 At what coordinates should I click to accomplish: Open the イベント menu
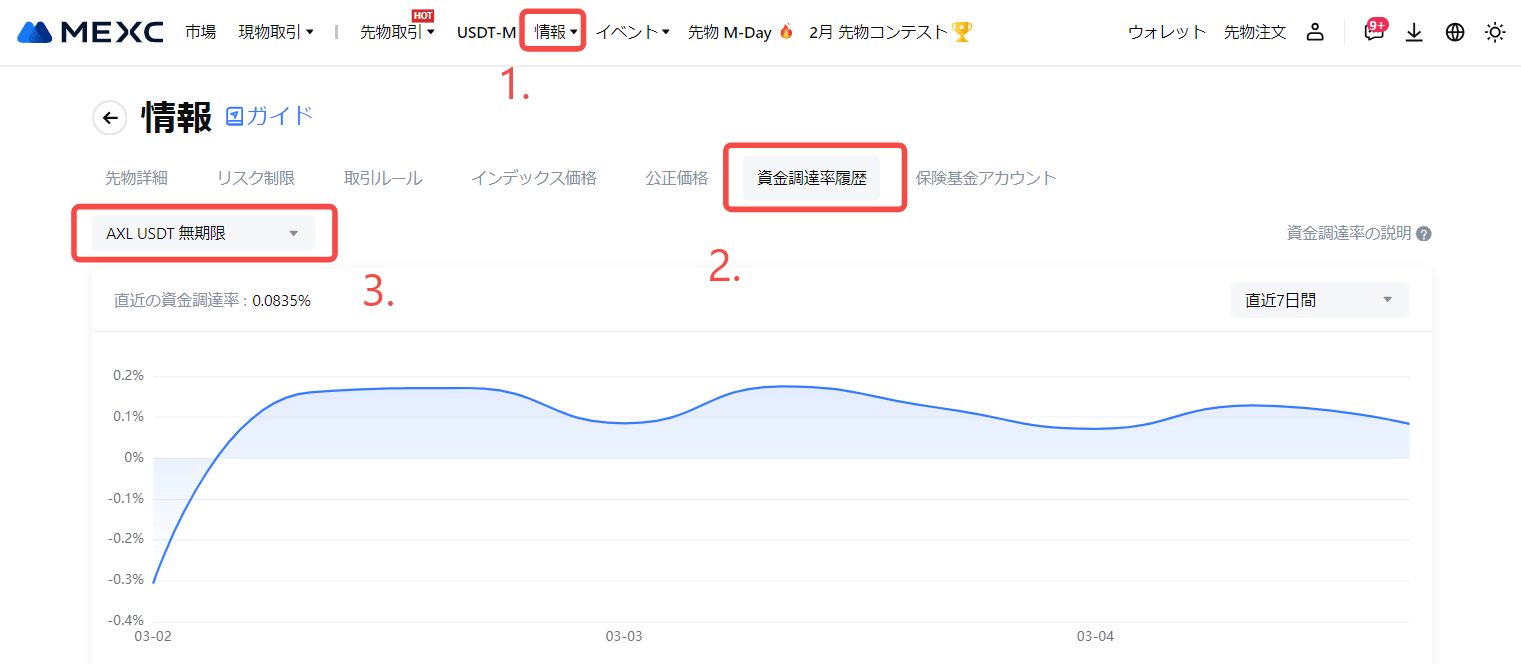[632, 32]
